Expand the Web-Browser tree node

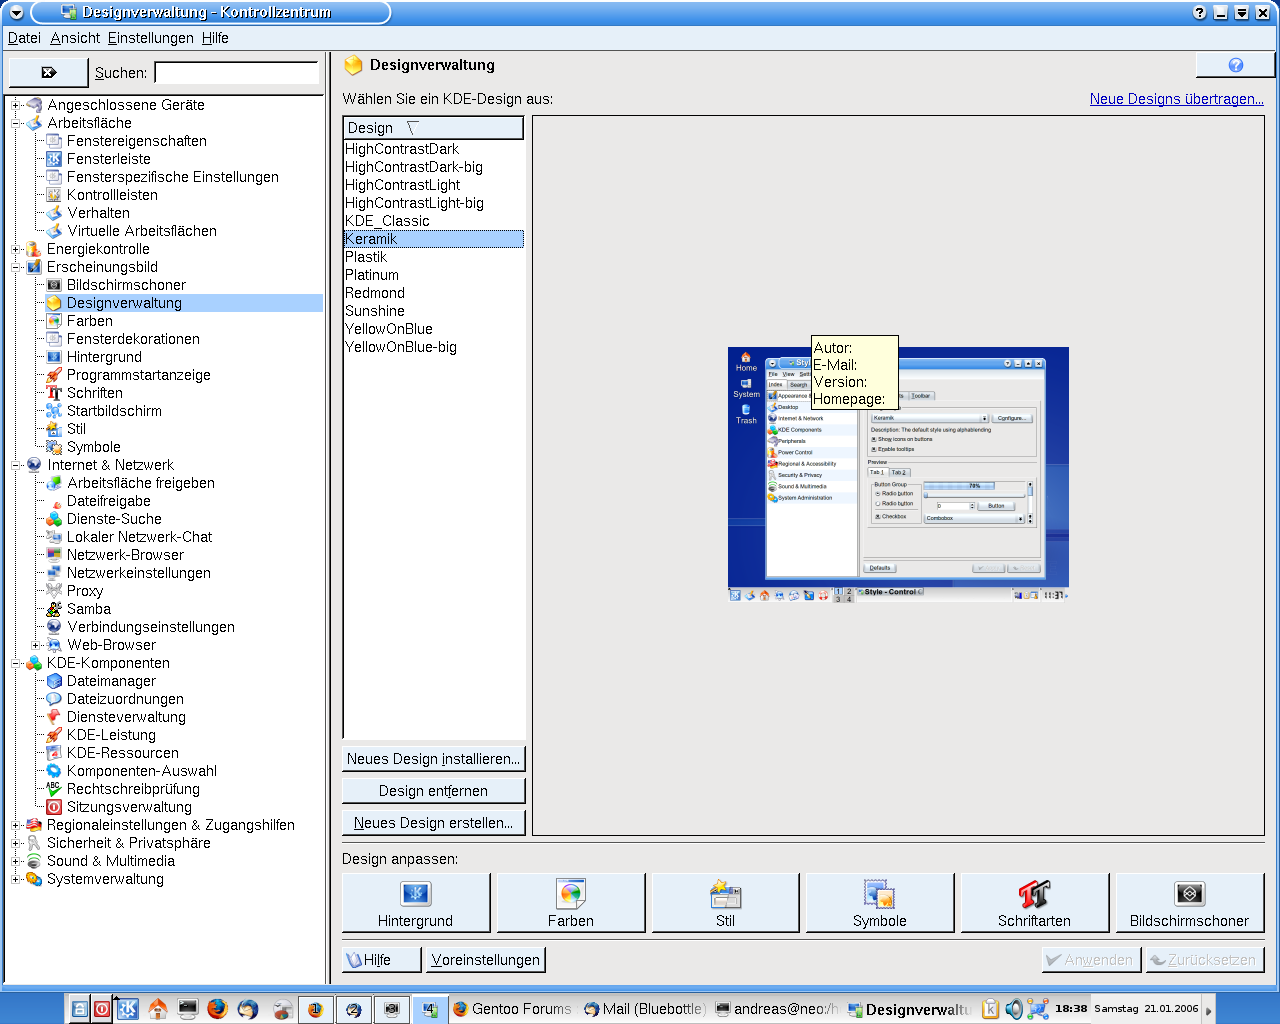(36, 645)
